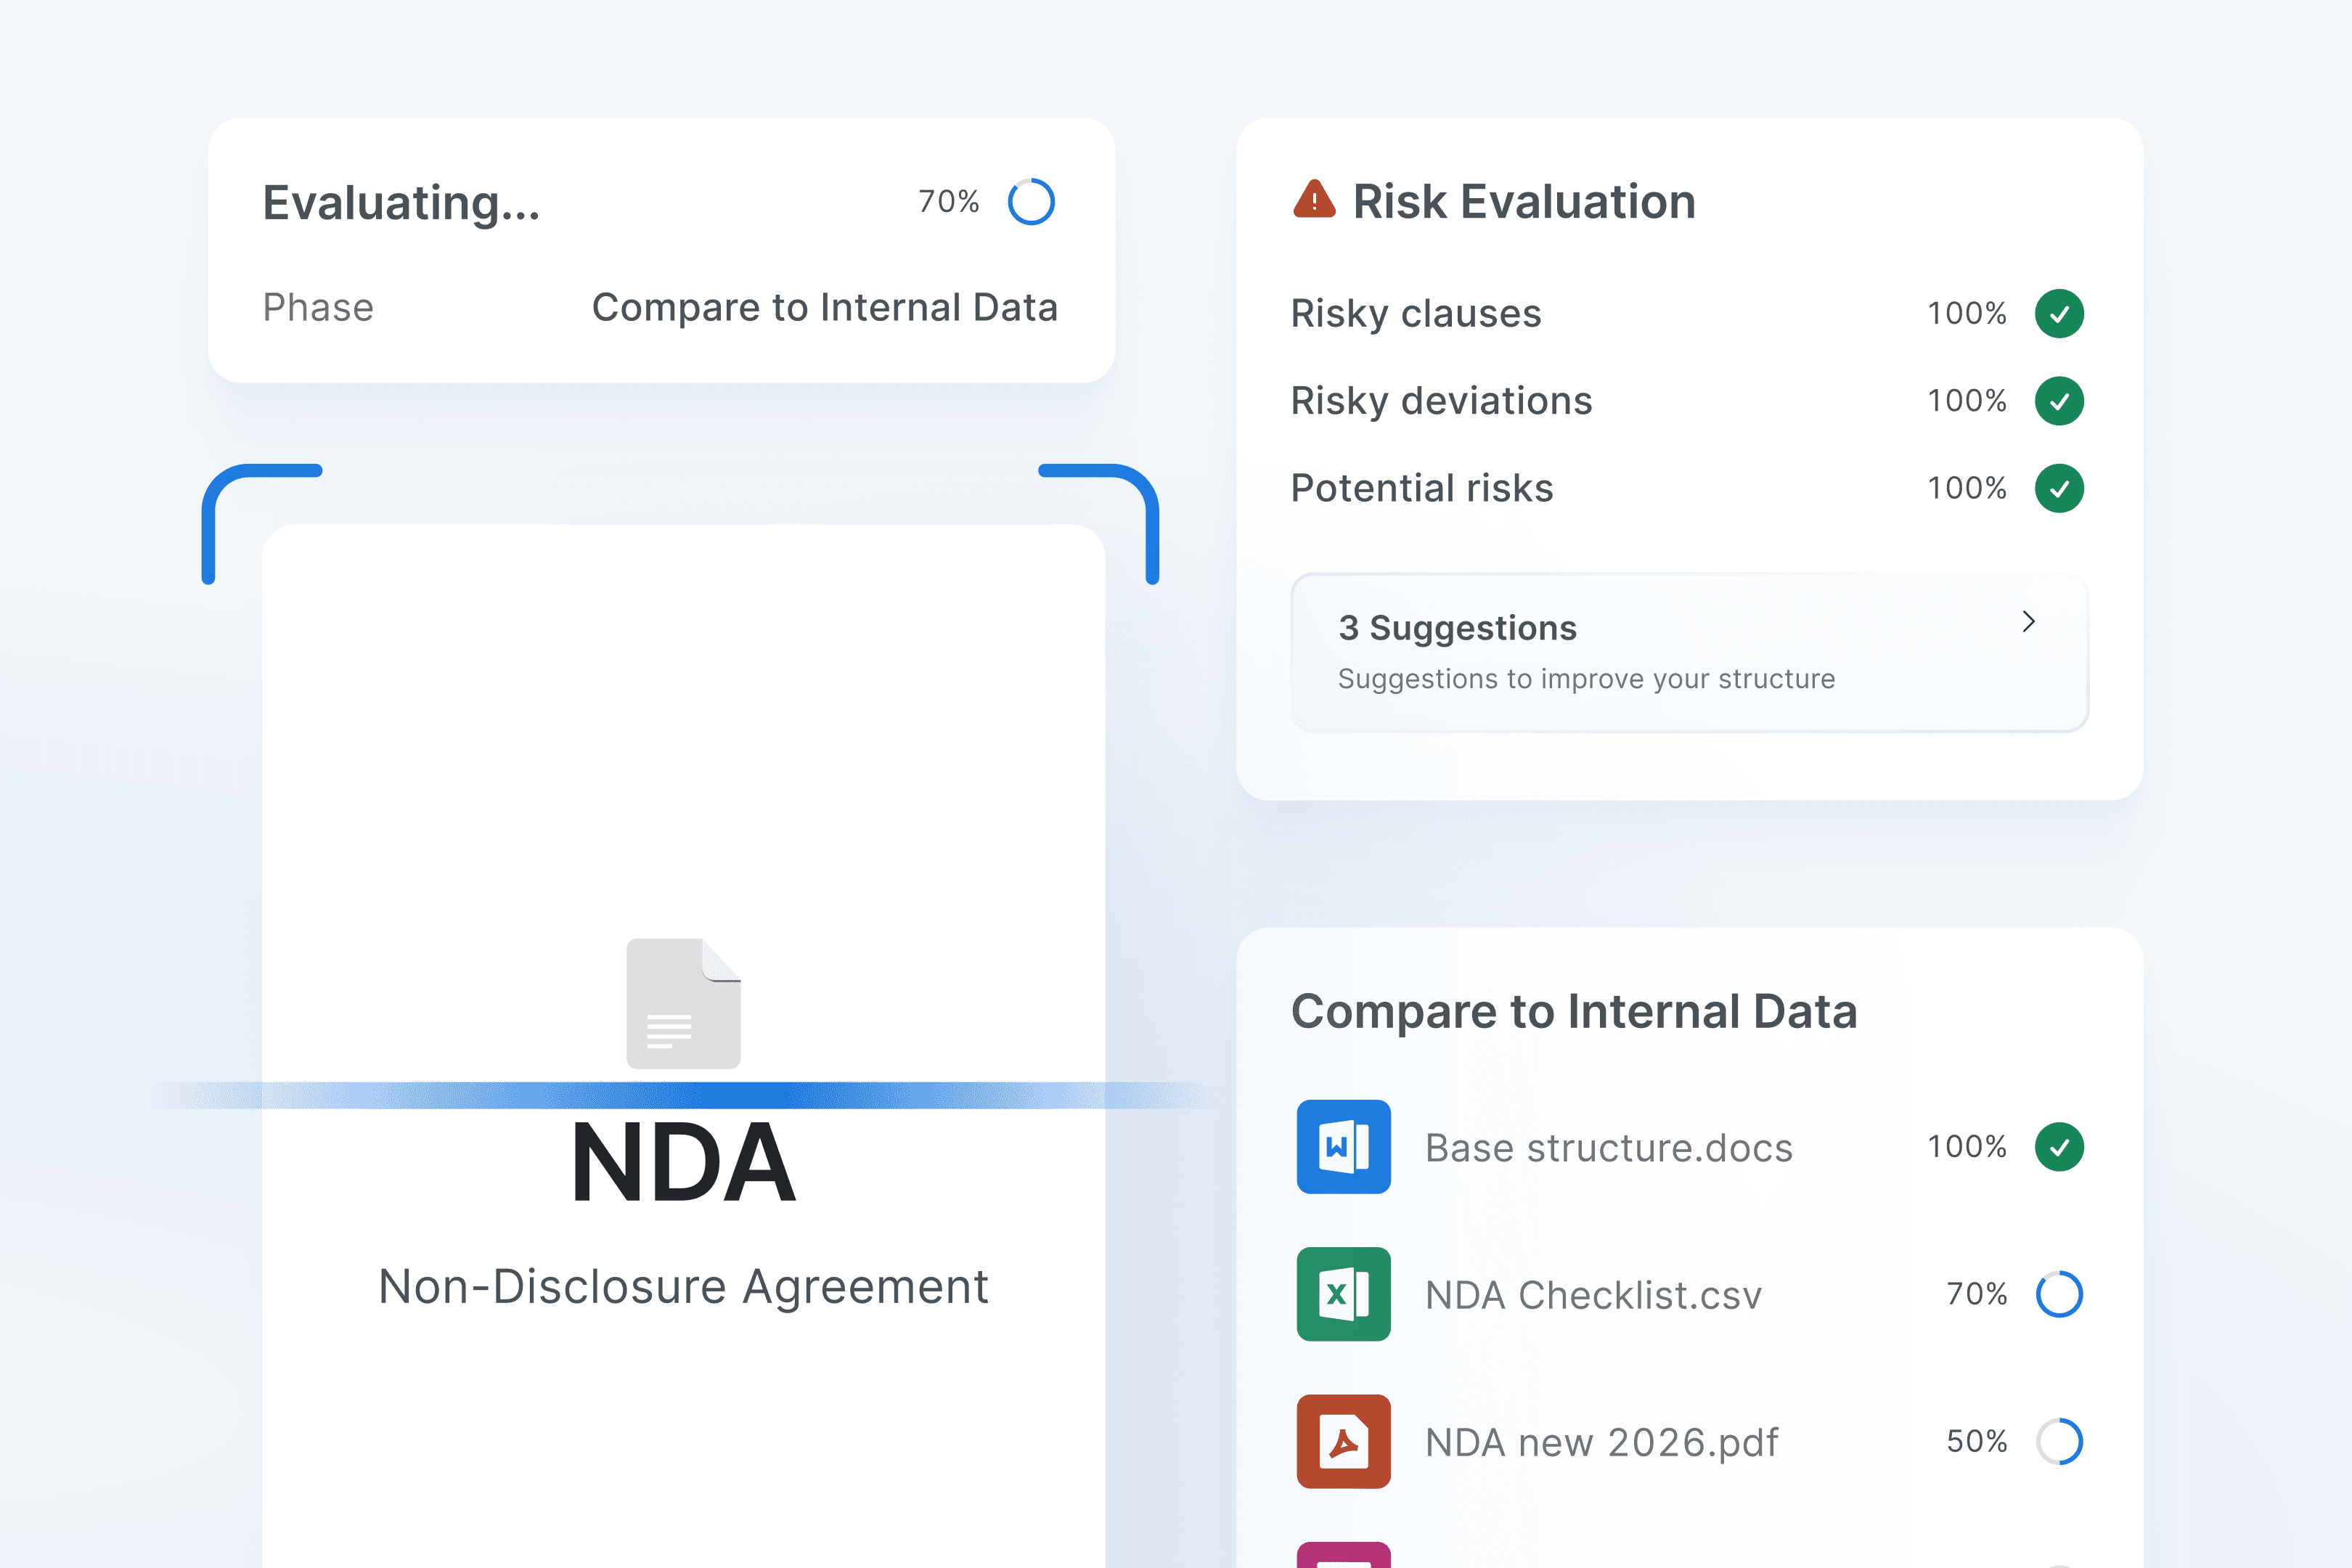Click the 70% spinner beside Evaluating

click(x=1031, y=202)
